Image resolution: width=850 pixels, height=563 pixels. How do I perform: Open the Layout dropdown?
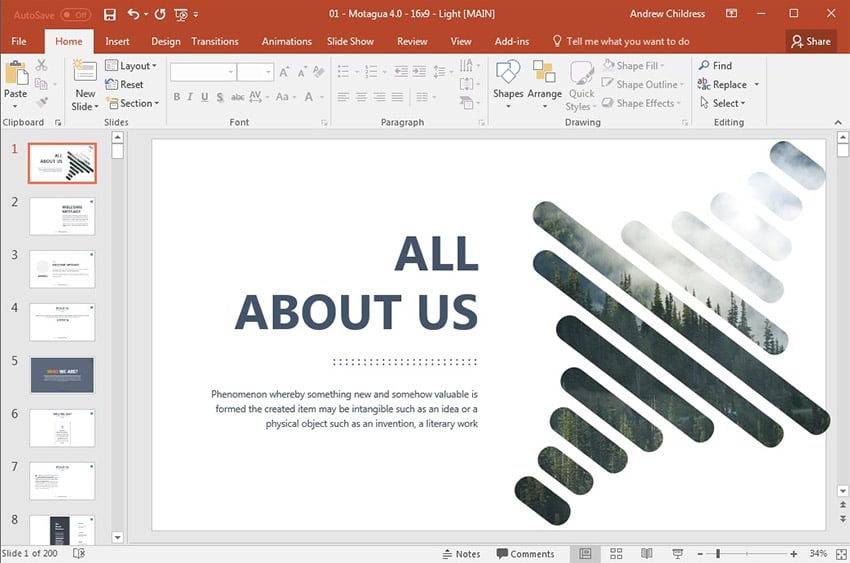pyautogui.click(x=131, y=66)
